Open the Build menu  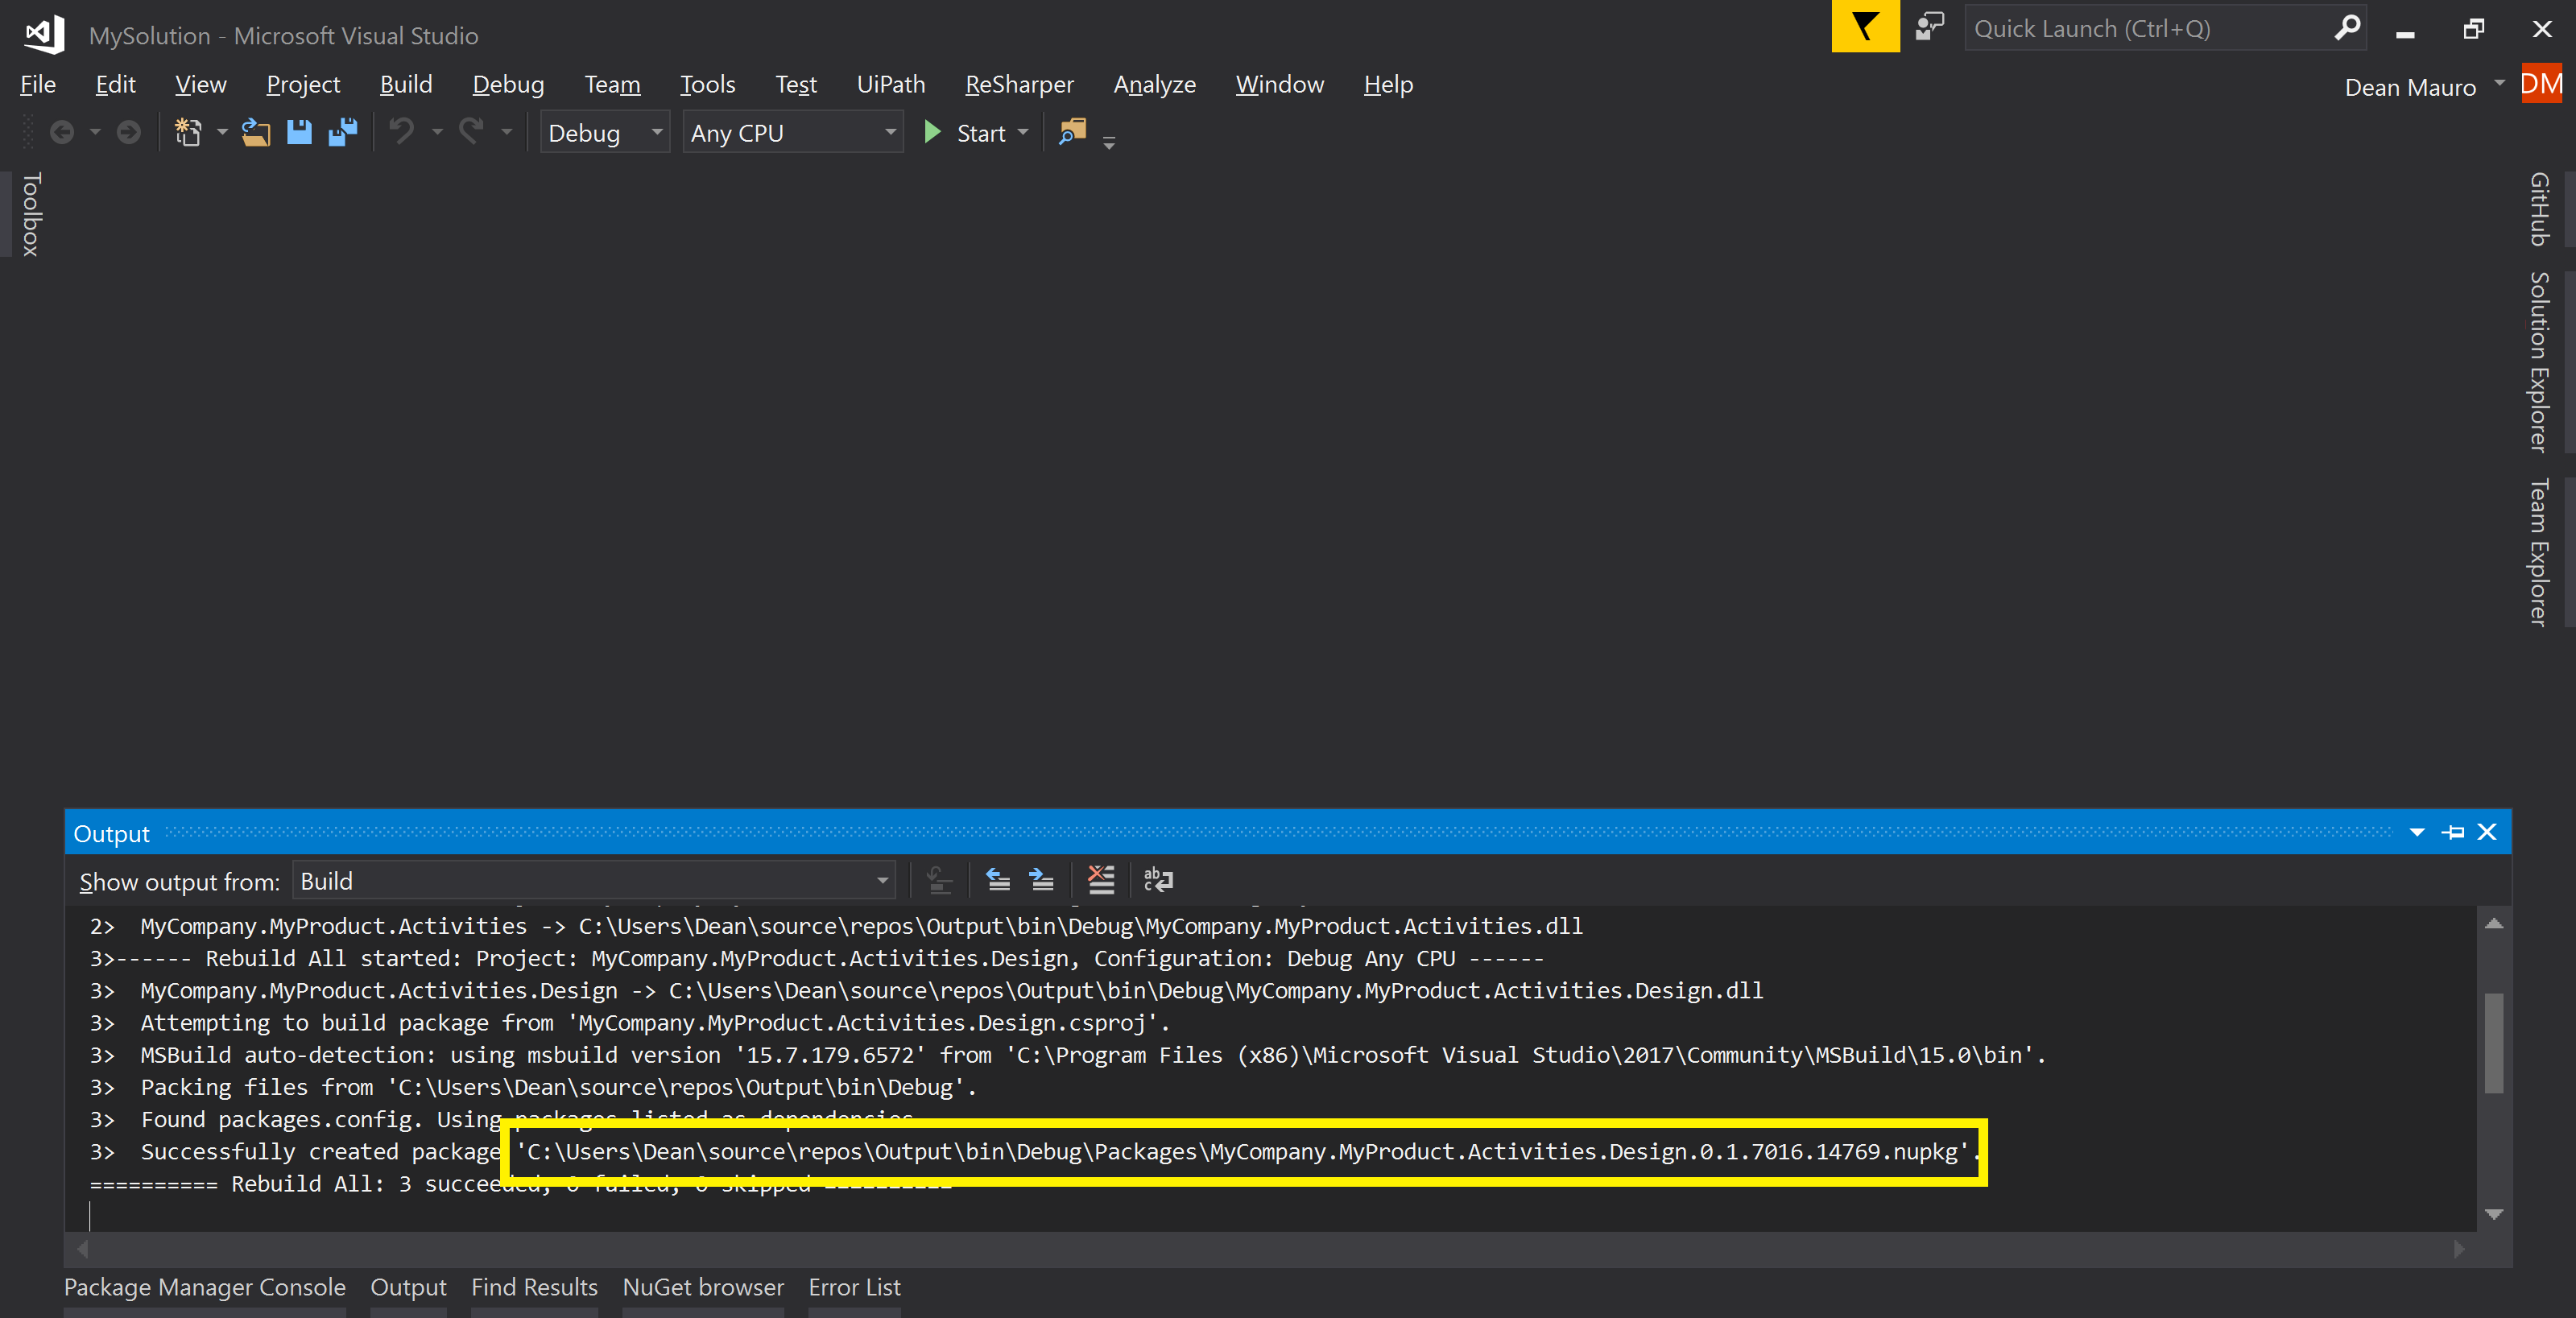(x=406, y=84)
